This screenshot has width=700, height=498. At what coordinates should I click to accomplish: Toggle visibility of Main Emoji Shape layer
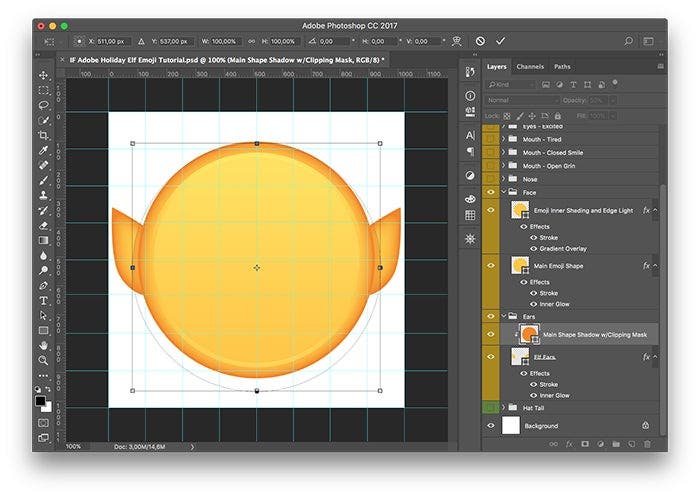pyautogui.click(x=491, y=266)
